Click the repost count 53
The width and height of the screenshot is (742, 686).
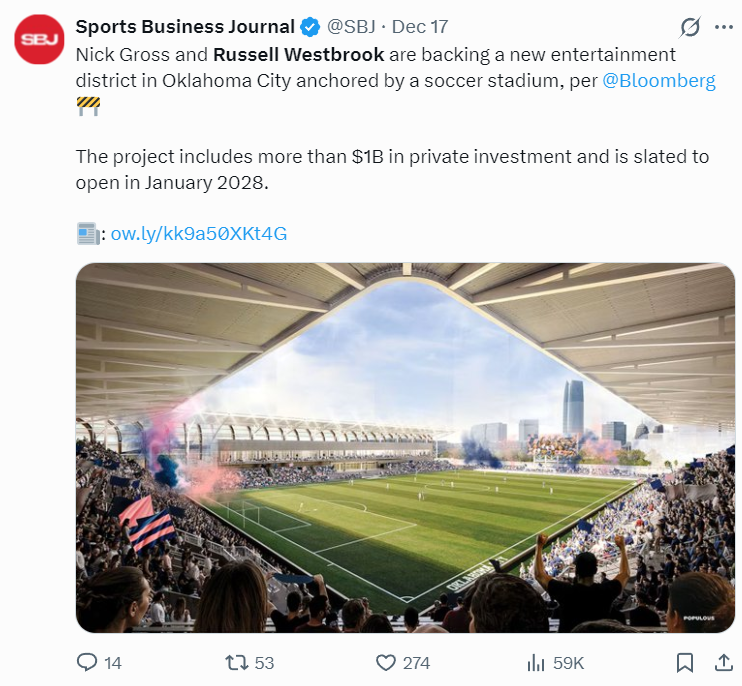click(264, 662)
